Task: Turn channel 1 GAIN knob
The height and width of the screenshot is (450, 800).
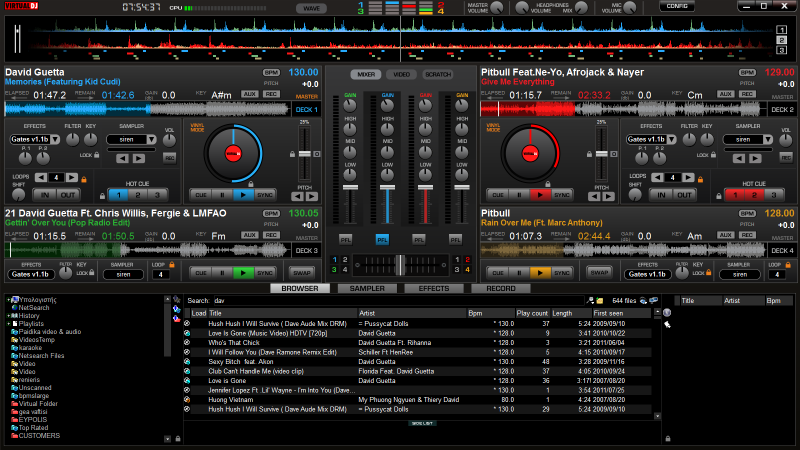Action: [349, 106]
